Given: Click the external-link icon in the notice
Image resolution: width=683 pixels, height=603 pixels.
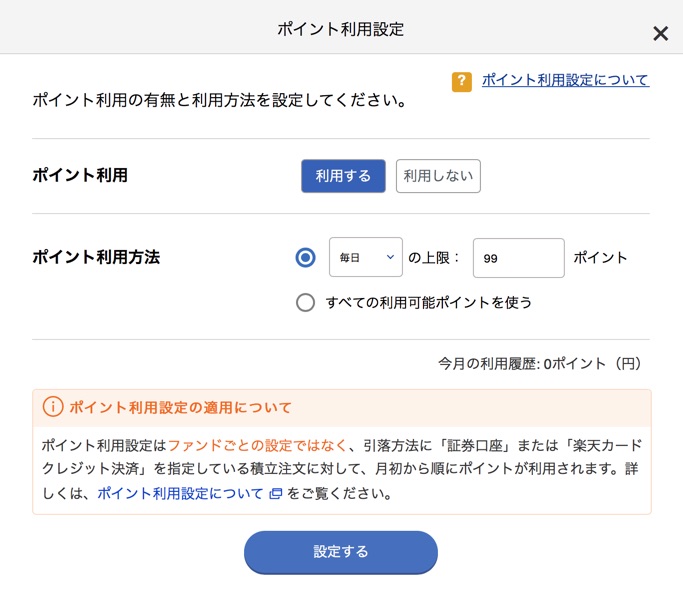Looking at the screenshot, I should coord(275,494).
